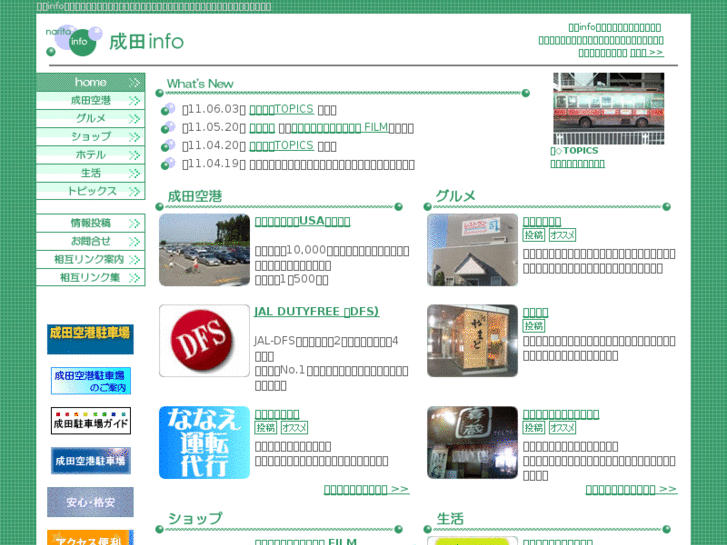Select the グルメ sidebar menu

(x=90, y=118)
